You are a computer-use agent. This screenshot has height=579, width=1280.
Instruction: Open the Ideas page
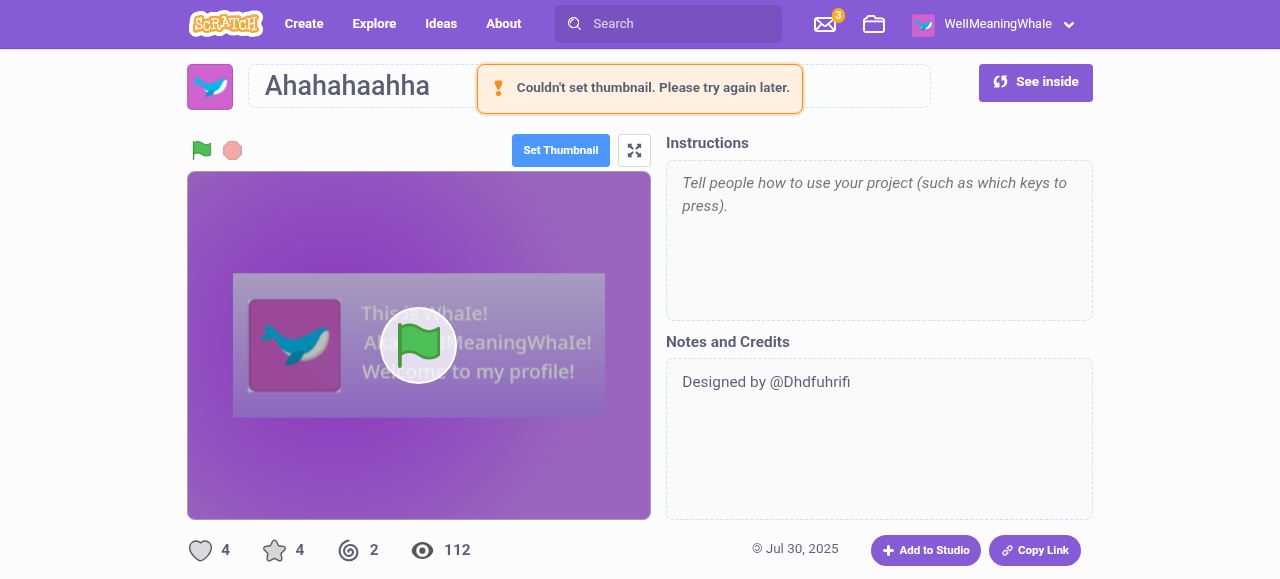pyautogui.click(x=441, y=24)
